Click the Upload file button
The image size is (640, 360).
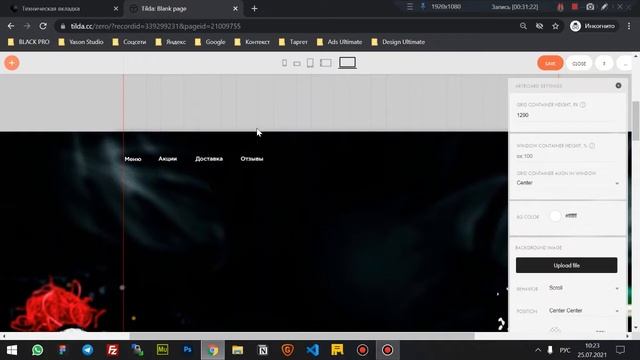567,265
